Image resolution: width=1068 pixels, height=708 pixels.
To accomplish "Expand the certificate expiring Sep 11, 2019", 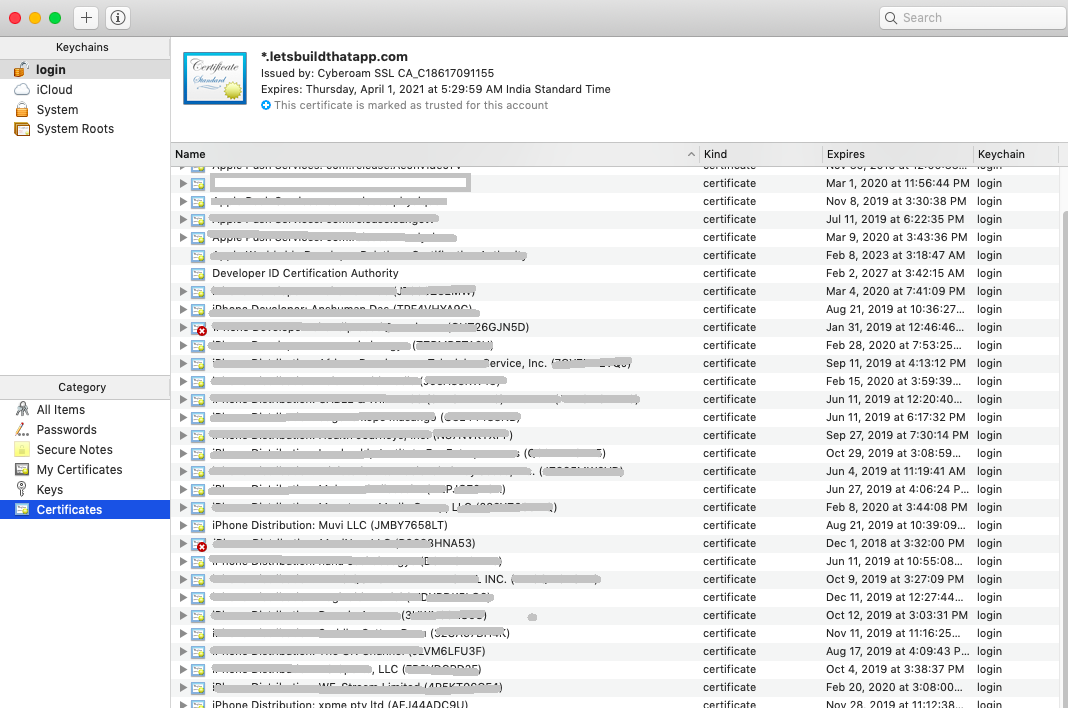I will (183, 363).
